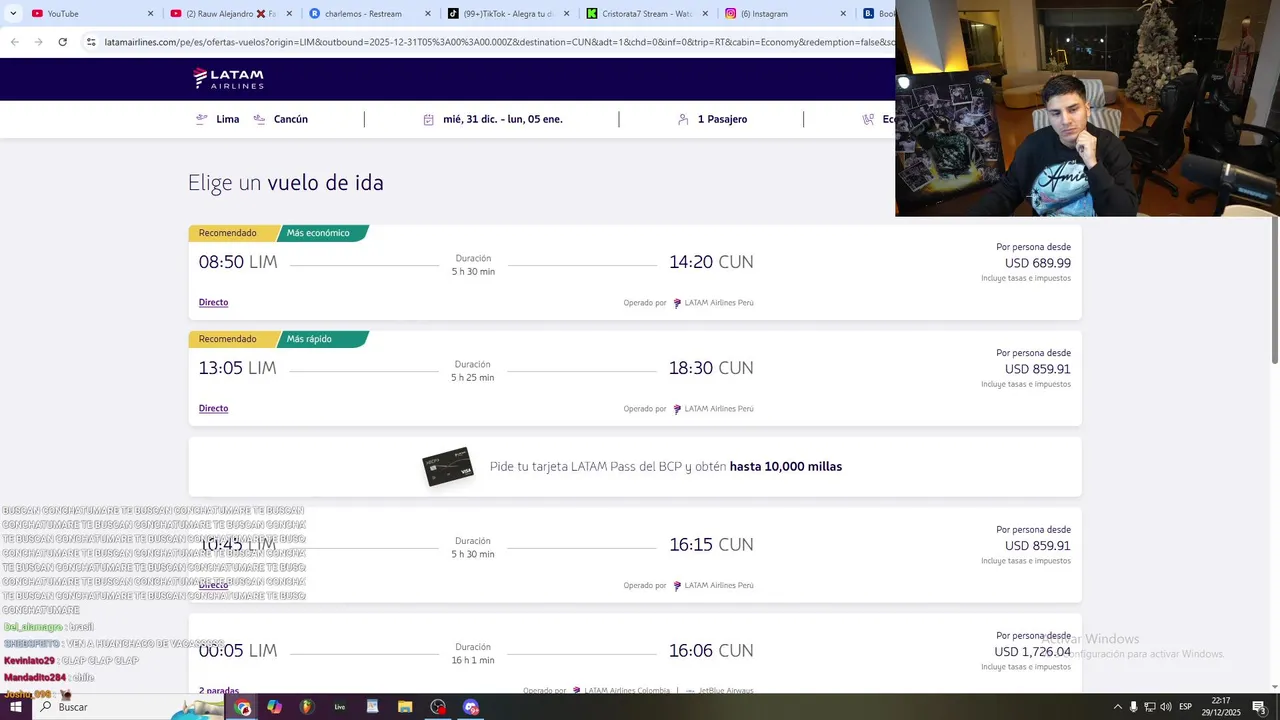
Task: Click Directo link on the 13:05 flight
Action: click(x=213, y=408)
